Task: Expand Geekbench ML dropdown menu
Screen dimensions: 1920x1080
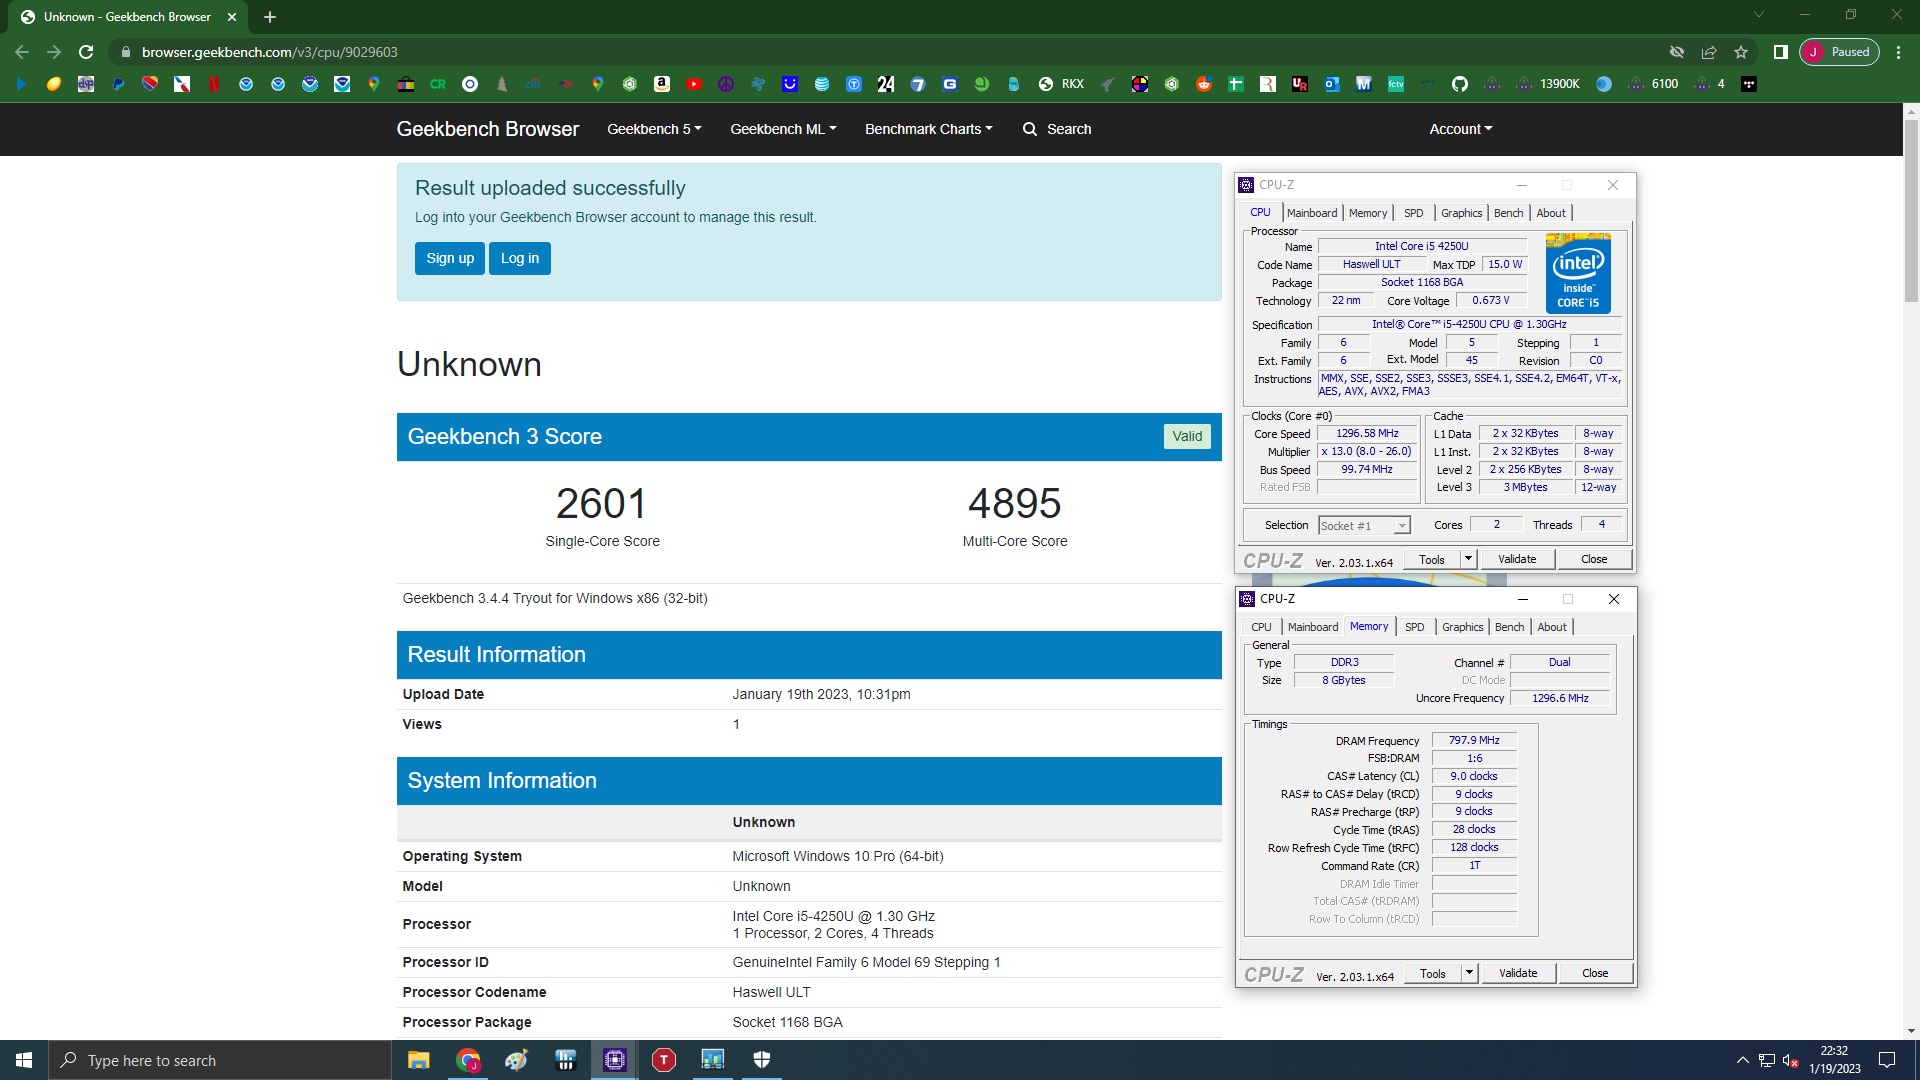Action: click(783, 129)
